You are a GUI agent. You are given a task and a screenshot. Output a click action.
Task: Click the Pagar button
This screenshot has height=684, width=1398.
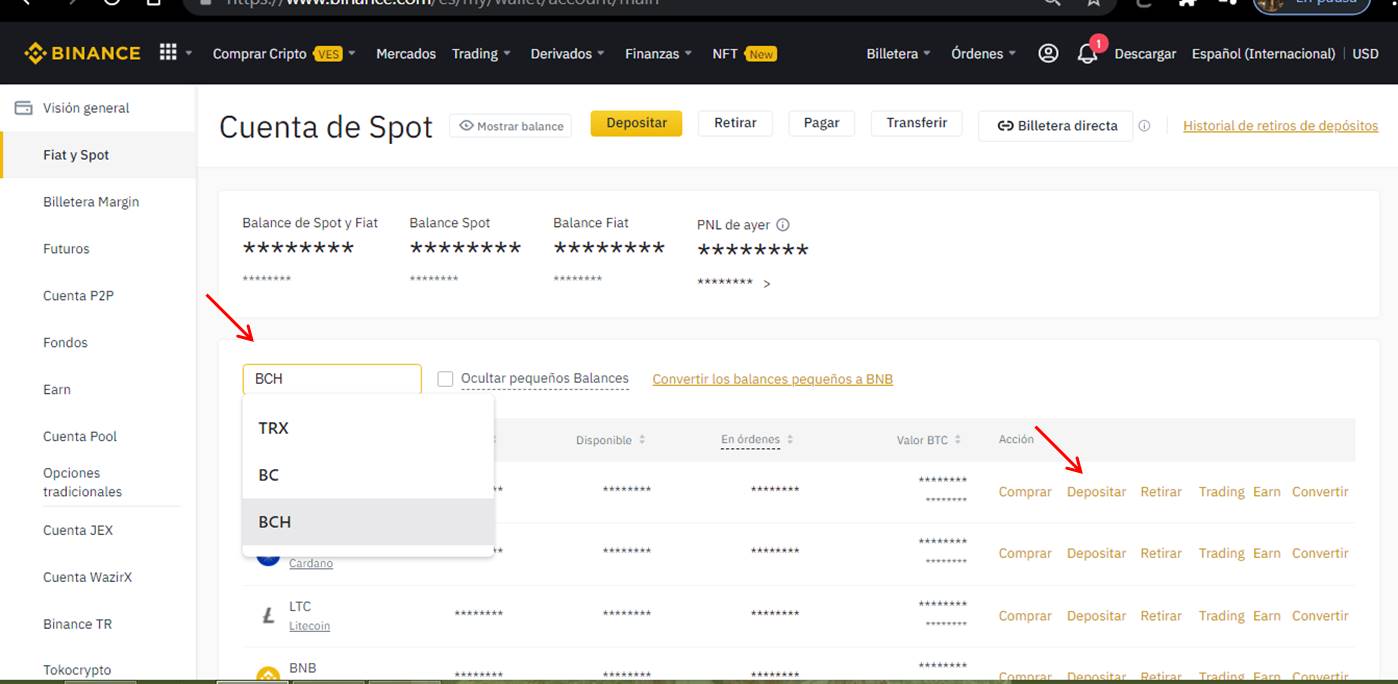click(x=821, y=123)
